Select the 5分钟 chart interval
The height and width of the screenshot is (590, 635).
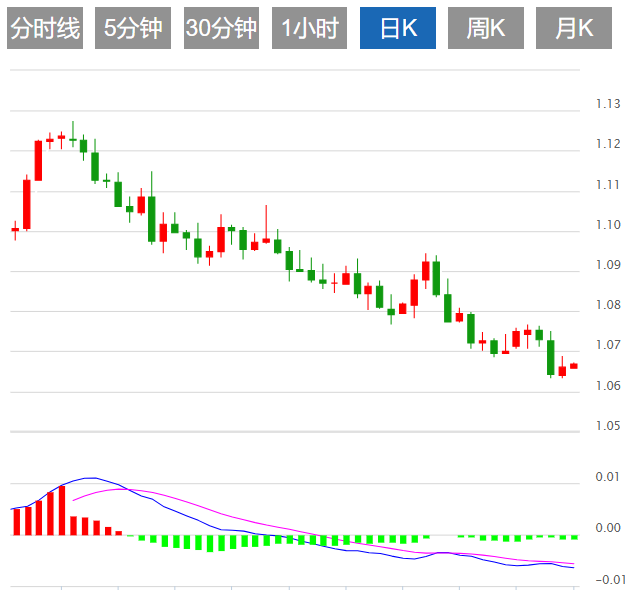(x=133, y=28)
